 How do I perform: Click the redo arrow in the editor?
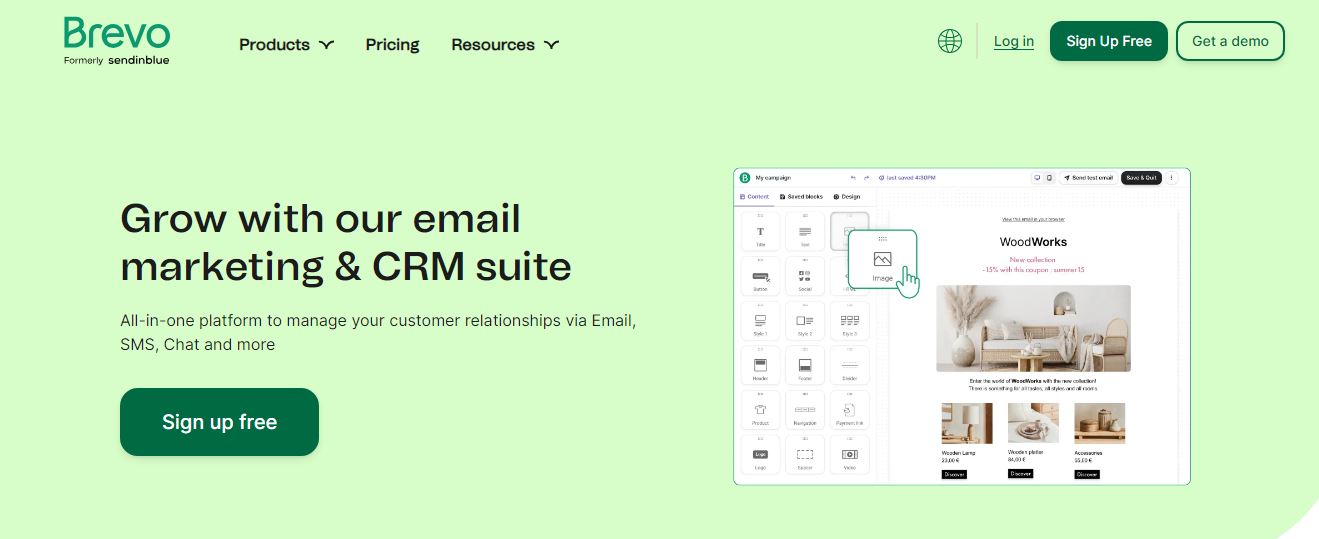(867, 178)
